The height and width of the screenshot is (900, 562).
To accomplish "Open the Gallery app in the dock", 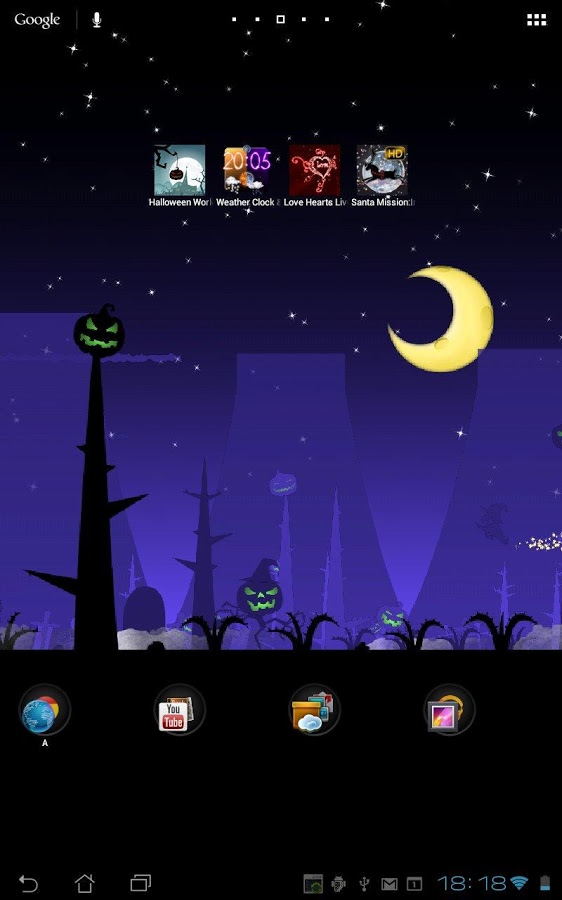I will 449,710.
